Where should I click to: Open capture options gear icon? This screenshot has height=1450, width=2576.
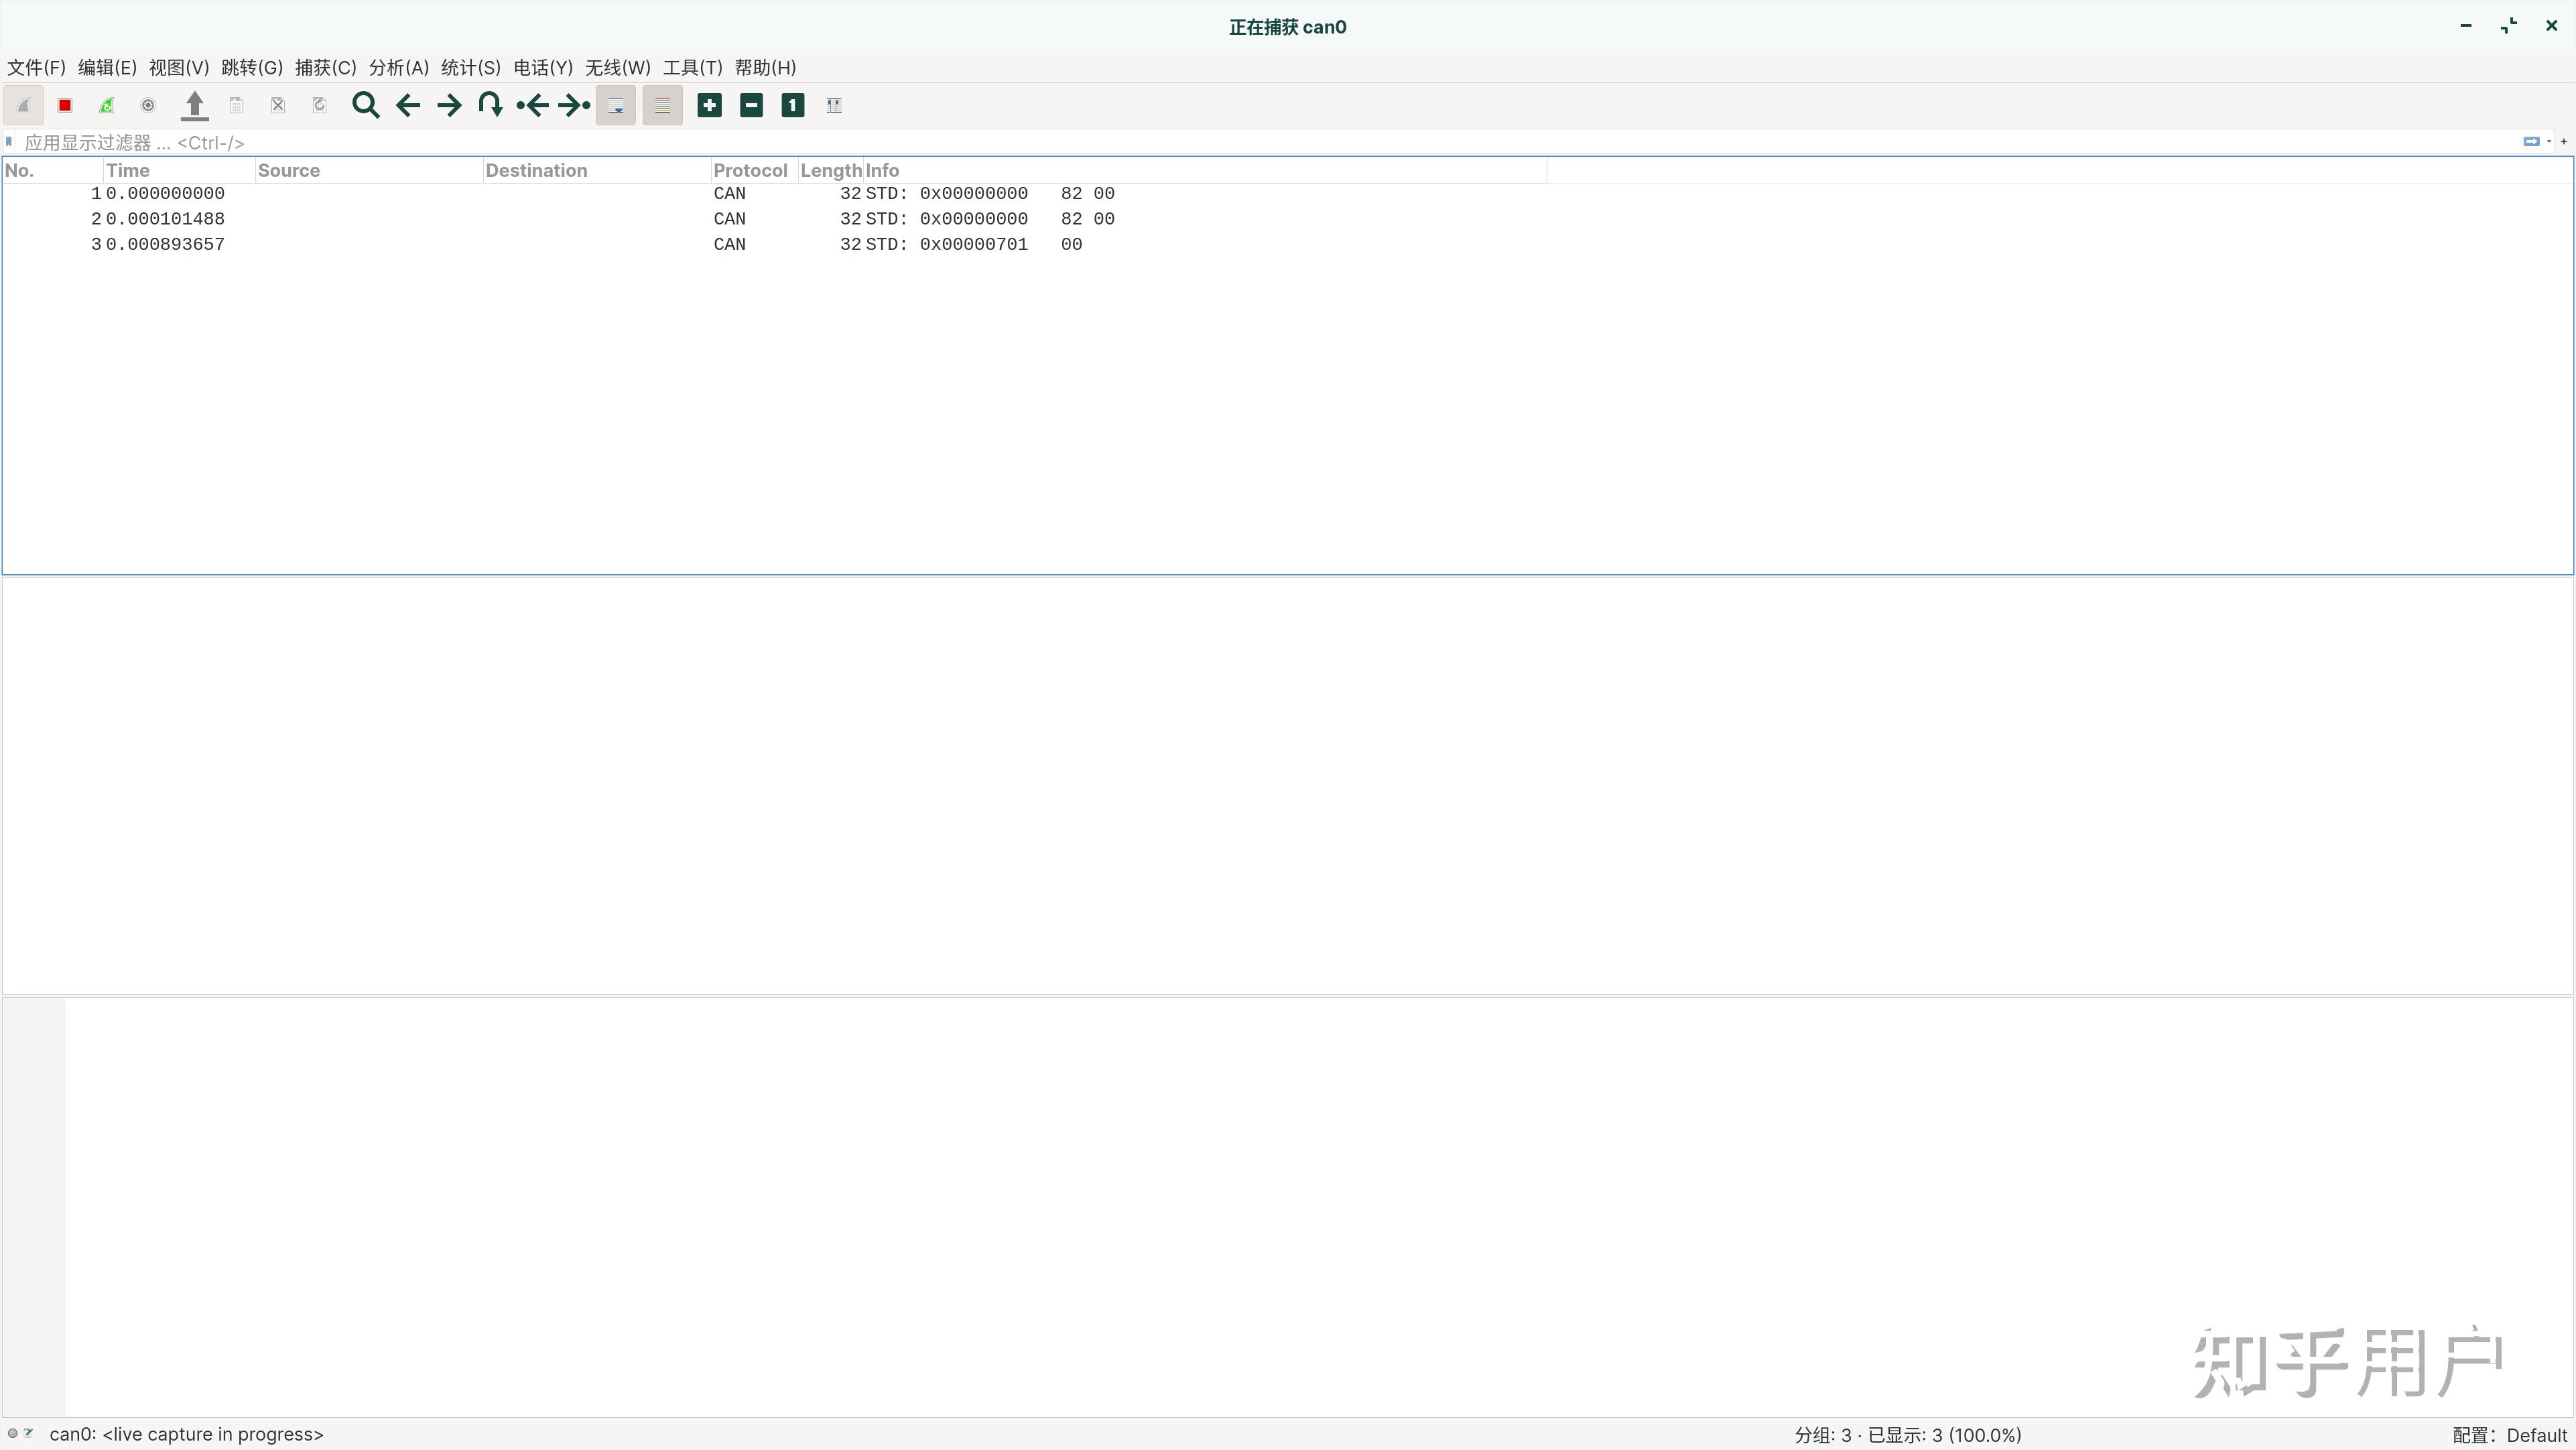pos(148,105)
